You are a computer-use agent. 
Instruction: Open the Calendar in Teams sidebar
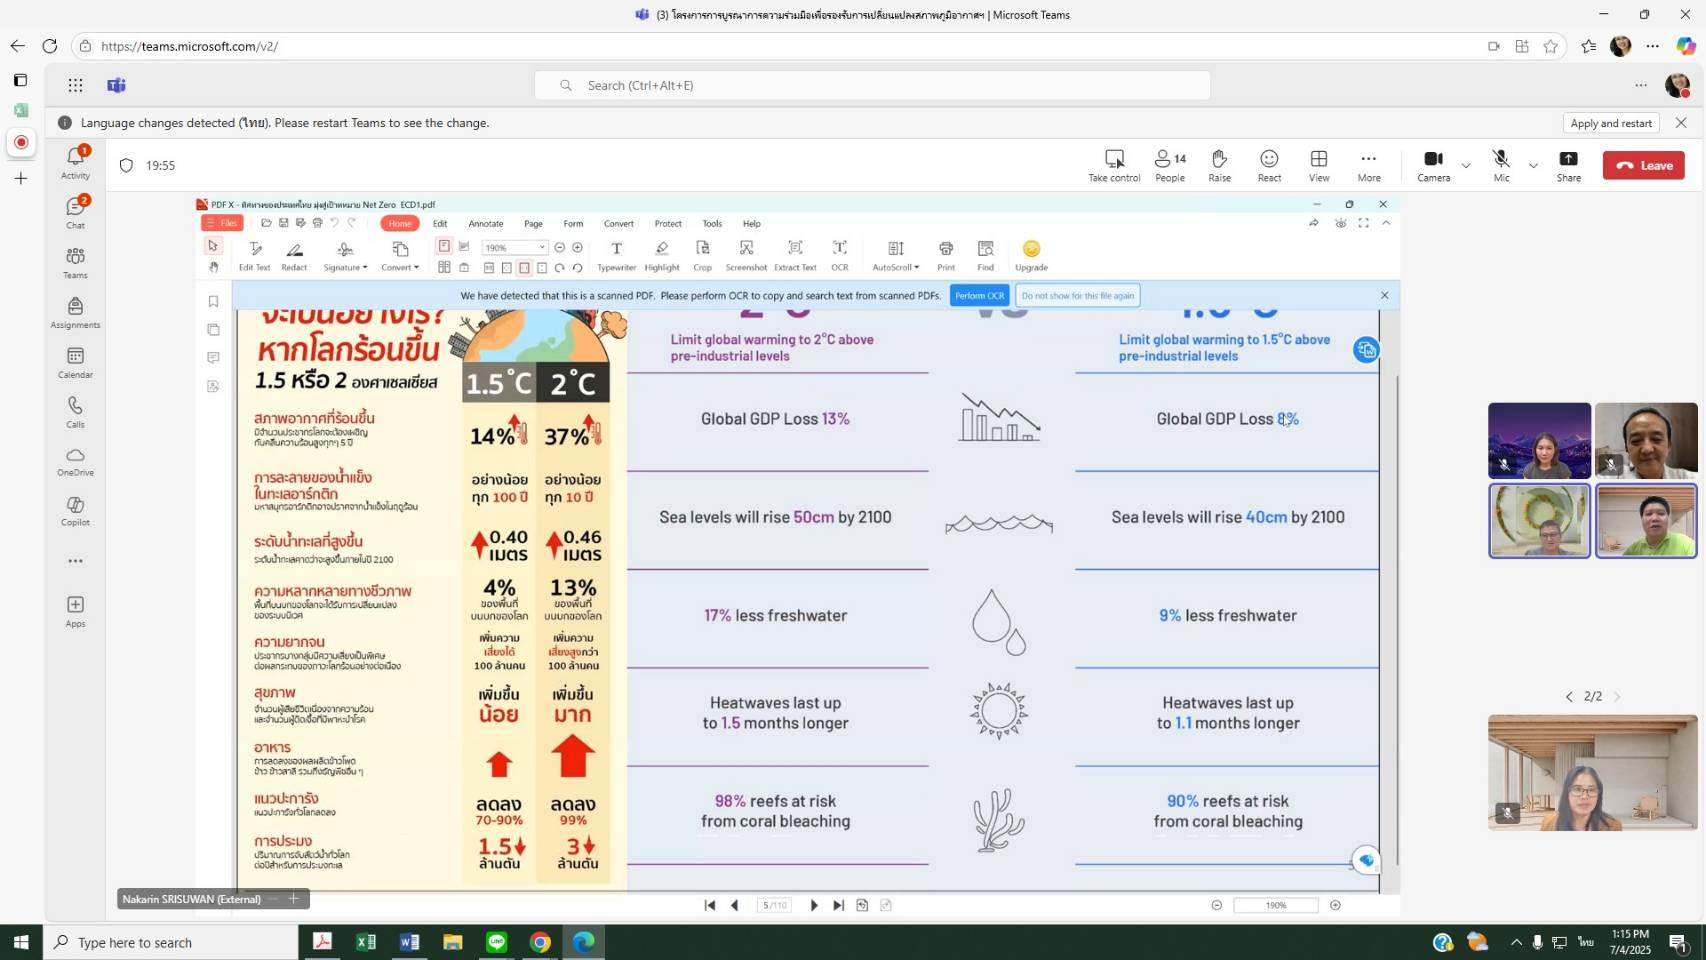(75, 362)
